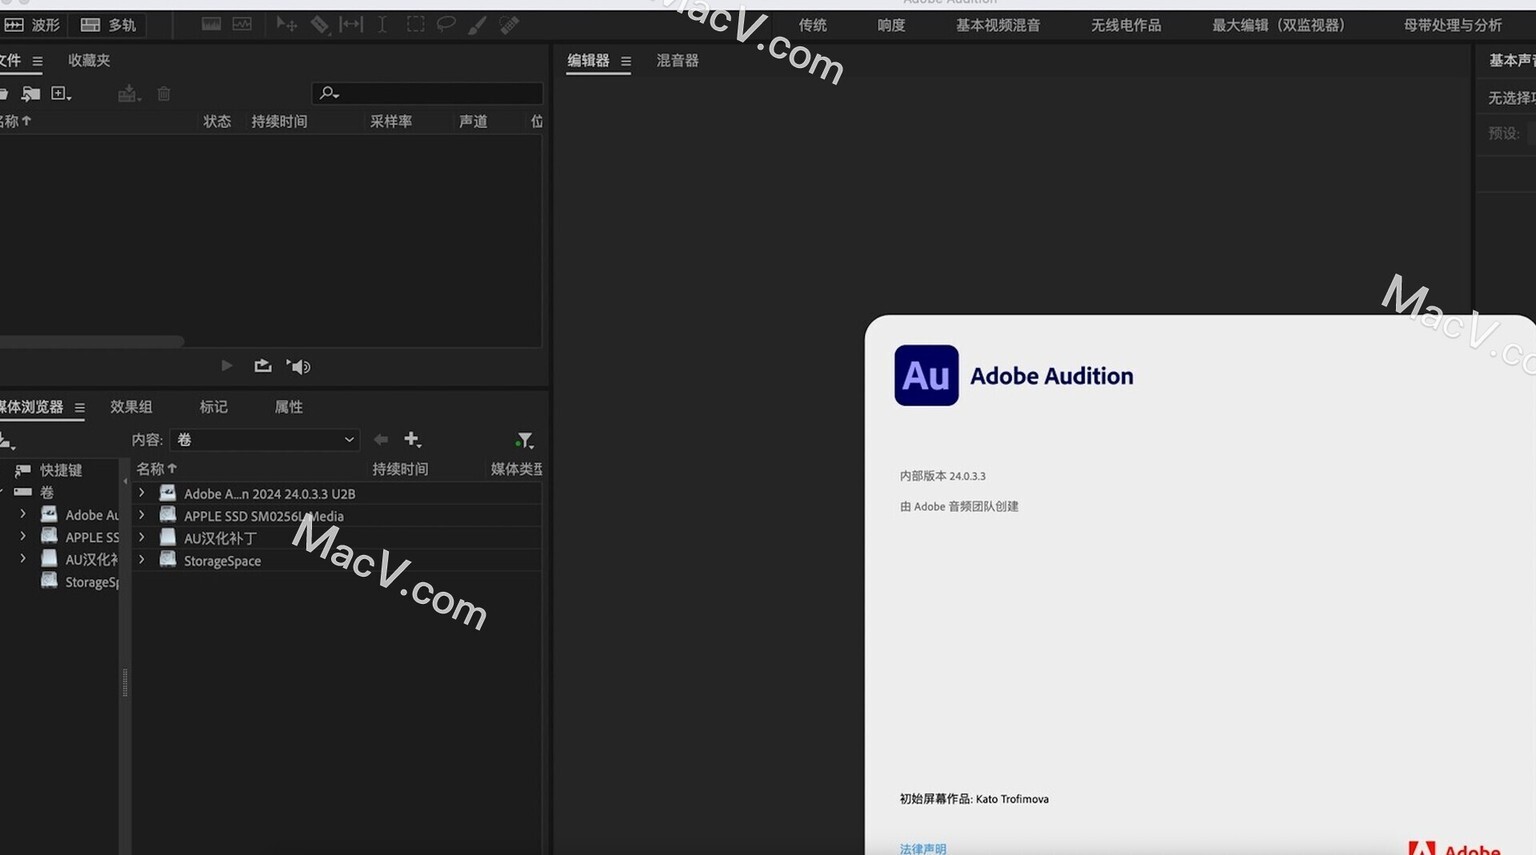Image resolution: width=1536 pixels, height=855 pixels.
Task: Sort files by 采样率 column
Action: [391, 121]
